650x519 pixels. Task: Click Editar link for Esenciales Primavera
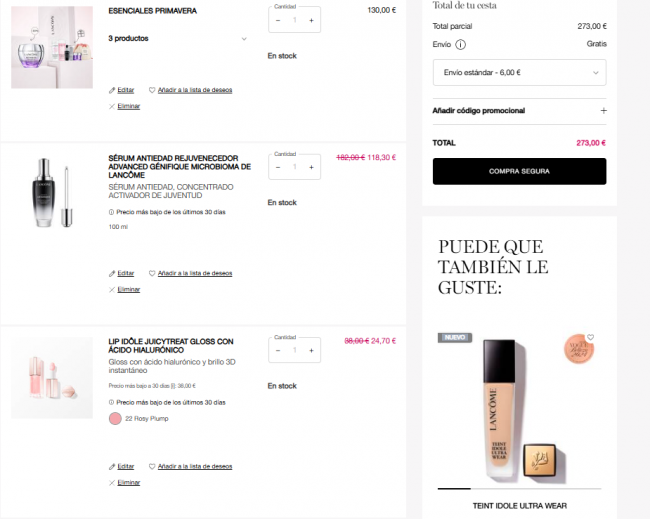click(x=126, y=90)
